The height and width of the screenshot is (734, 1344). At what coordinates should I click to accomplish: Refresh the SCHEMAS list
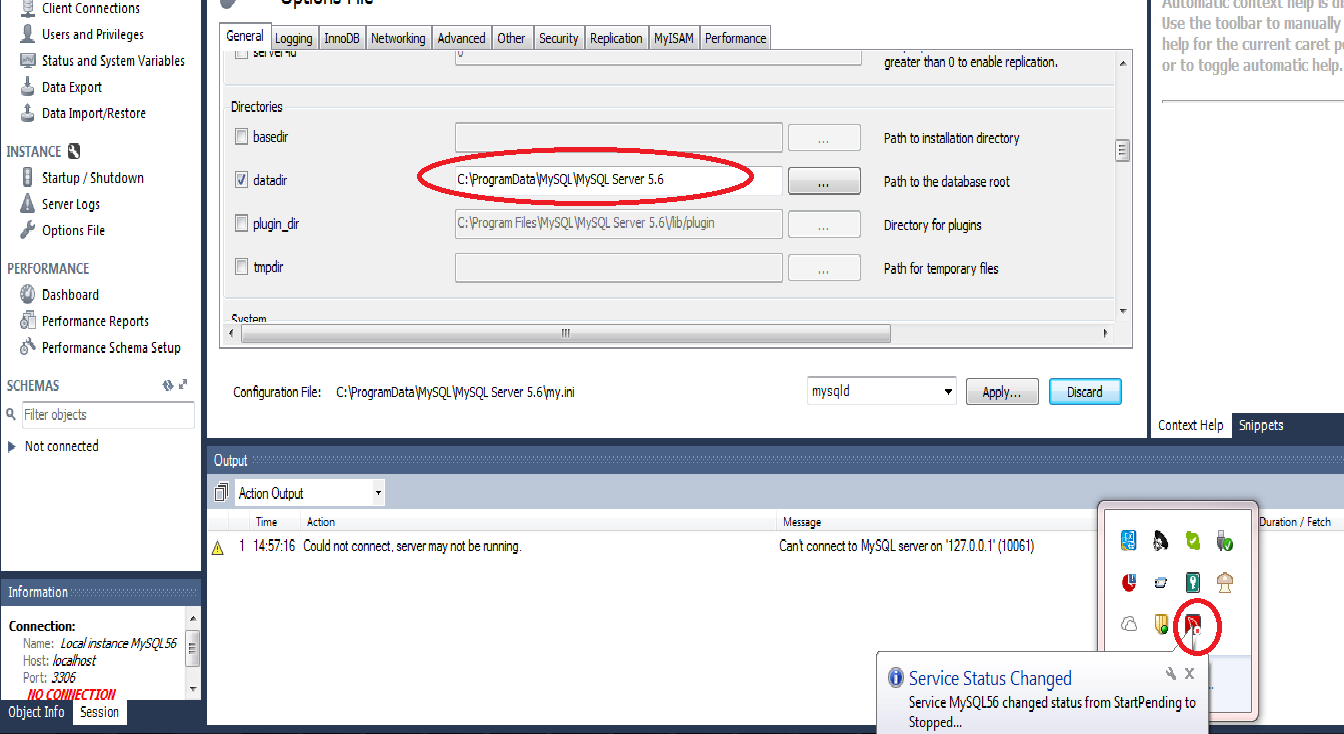pyautogui.click(x=167, y=386)
